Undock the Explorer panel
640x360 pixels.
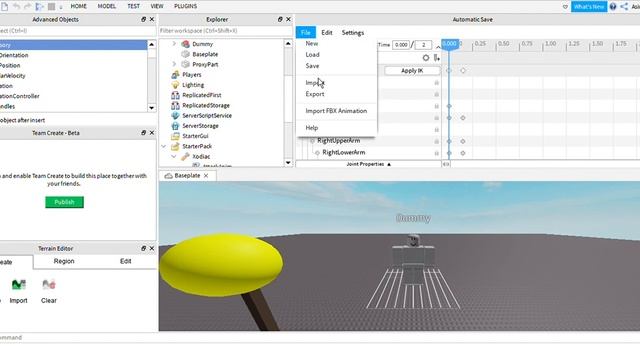click(x=280, y=19)
